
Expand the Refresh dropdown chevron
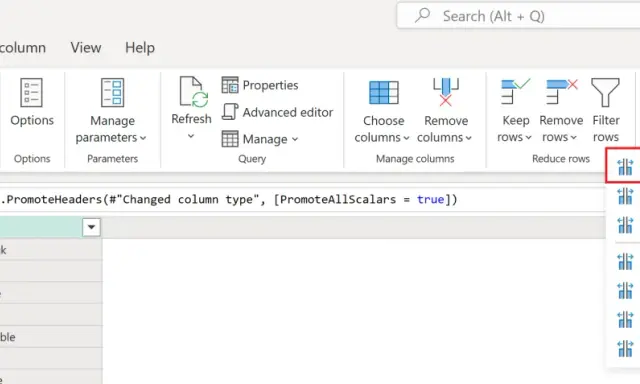pyautogui.click(x=191, y=136)
